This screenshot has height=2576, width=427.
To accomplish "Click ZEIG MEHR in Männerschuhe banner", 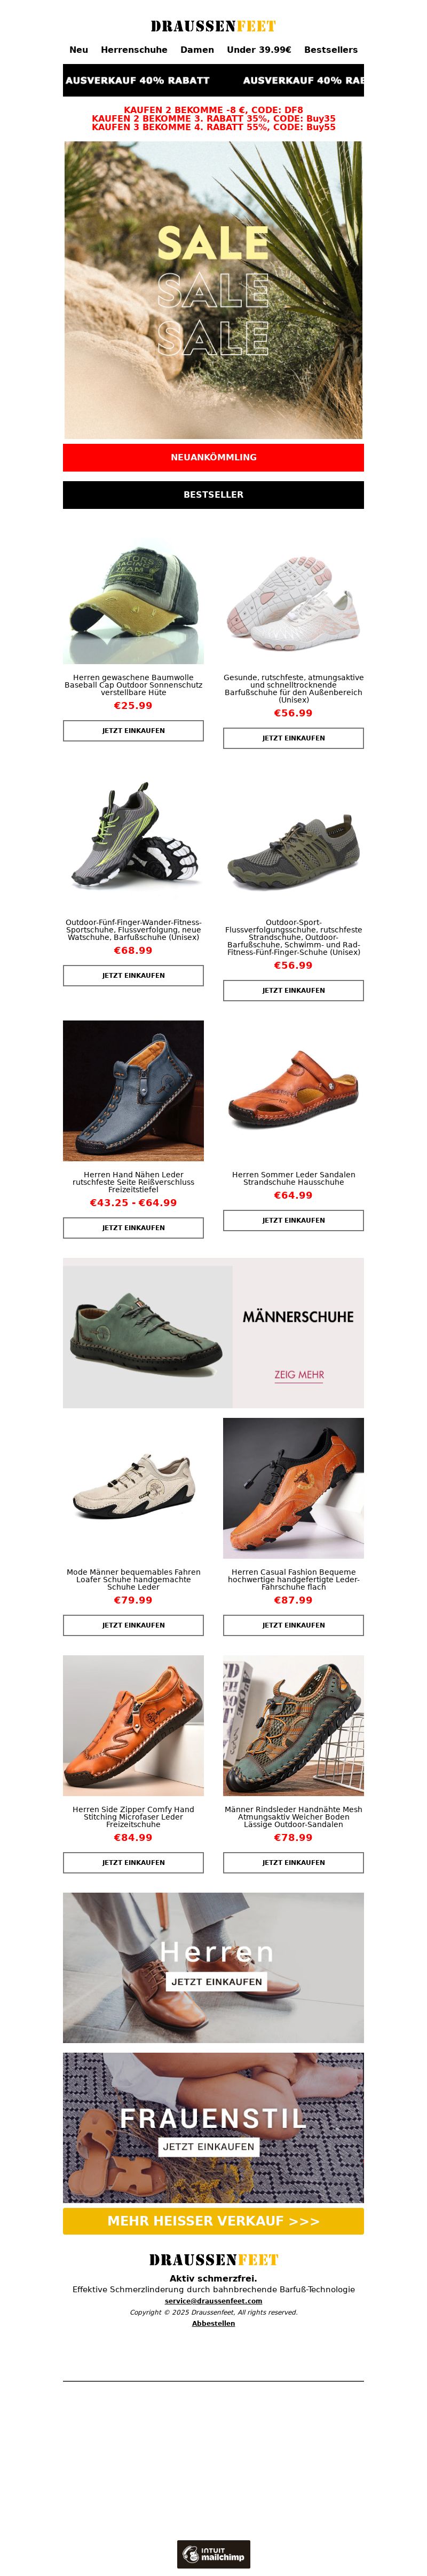I will coord(299,1375).
